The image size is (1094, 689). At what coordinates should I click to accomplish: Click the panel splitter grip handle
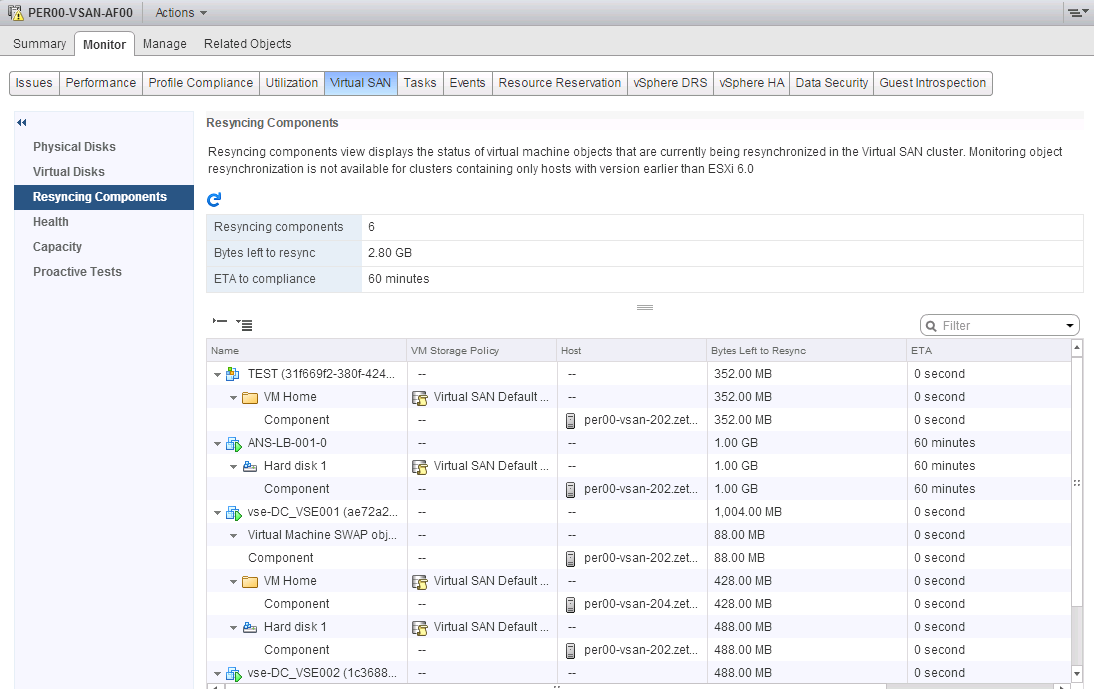pyautogui.click(x=645, y=308)
